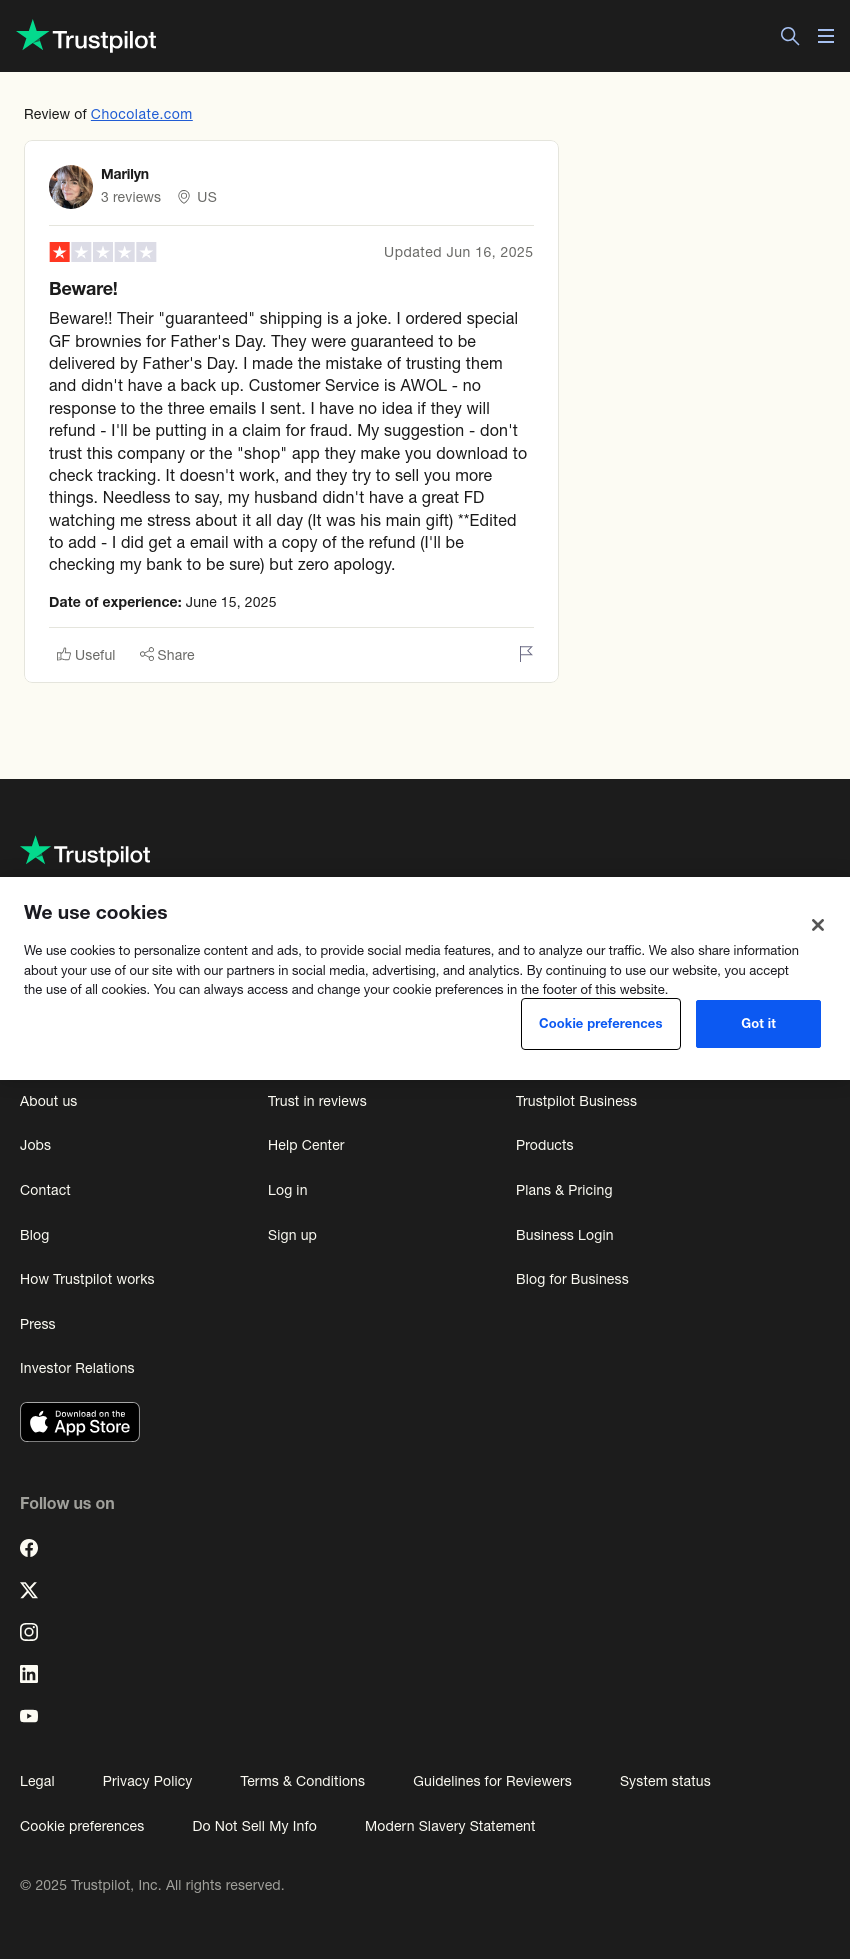Open Privacy Policy link

147,1781
